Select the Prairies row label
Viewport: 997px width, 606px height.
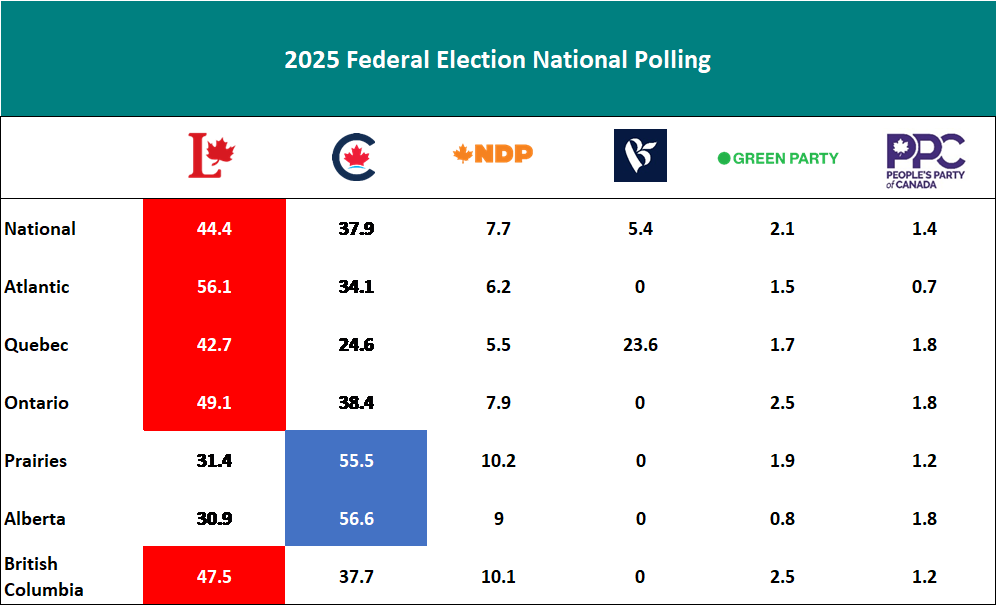click(36, 461)
